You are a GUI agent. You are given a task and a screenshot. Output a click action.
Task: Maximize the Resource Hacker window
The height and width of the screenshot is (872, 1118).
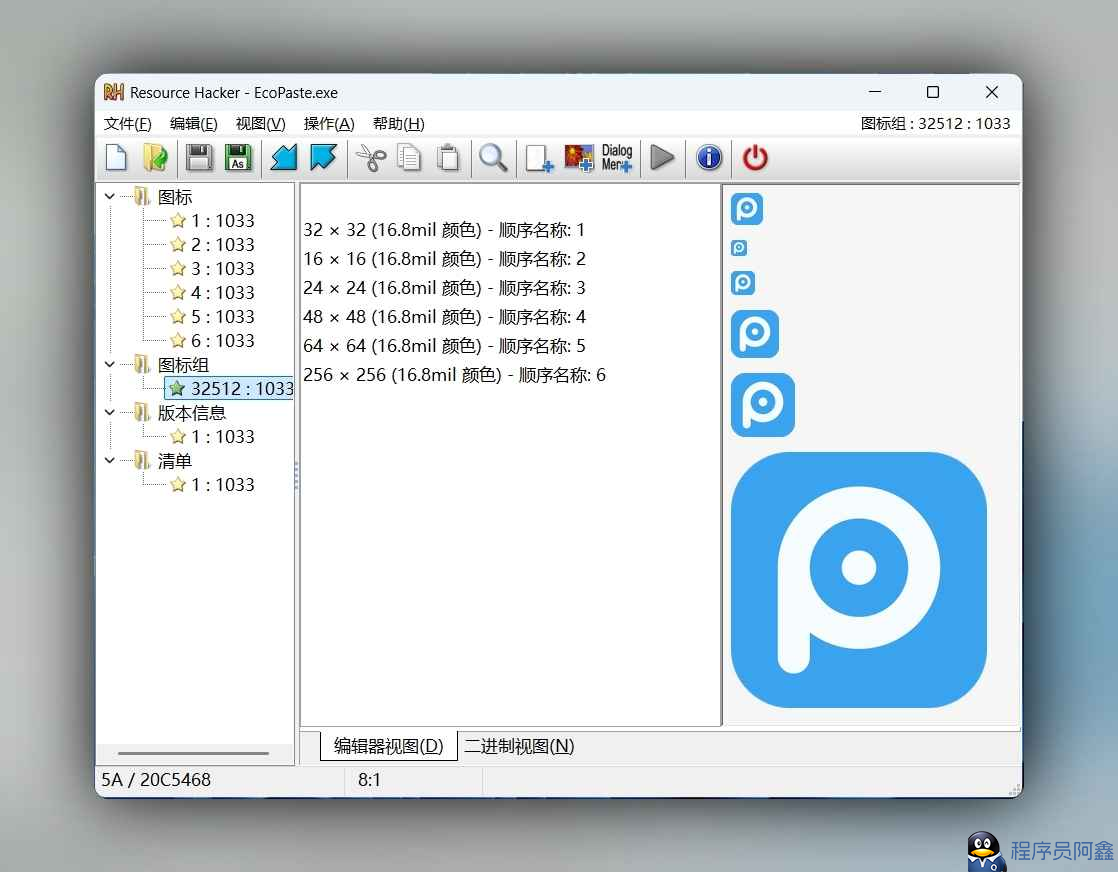click(933, 92)
